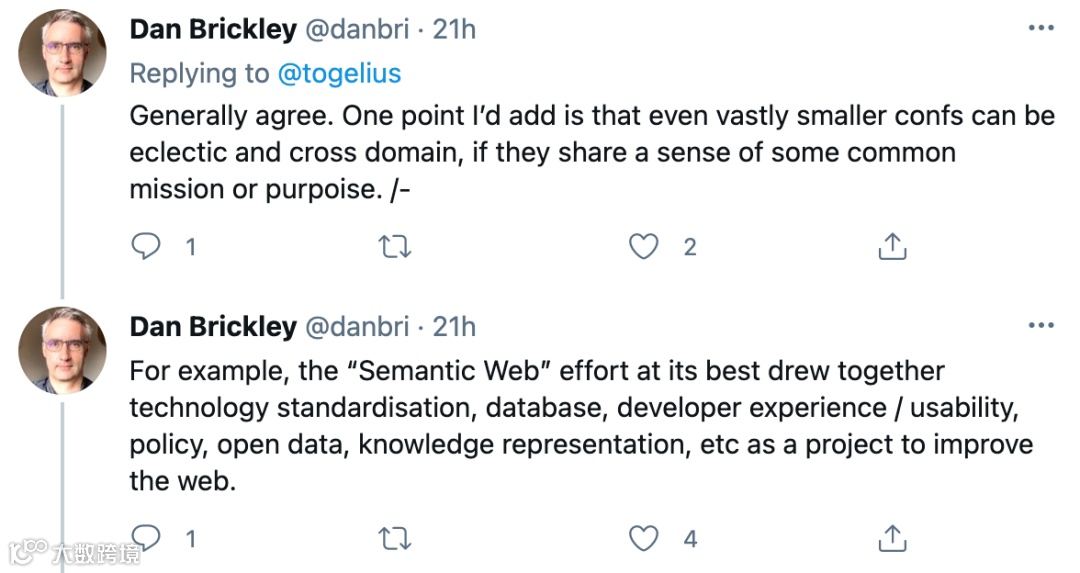Retweet the Semantic Web tweet
The height and width of the screenshot is (573, 1080).
[396, 538]
